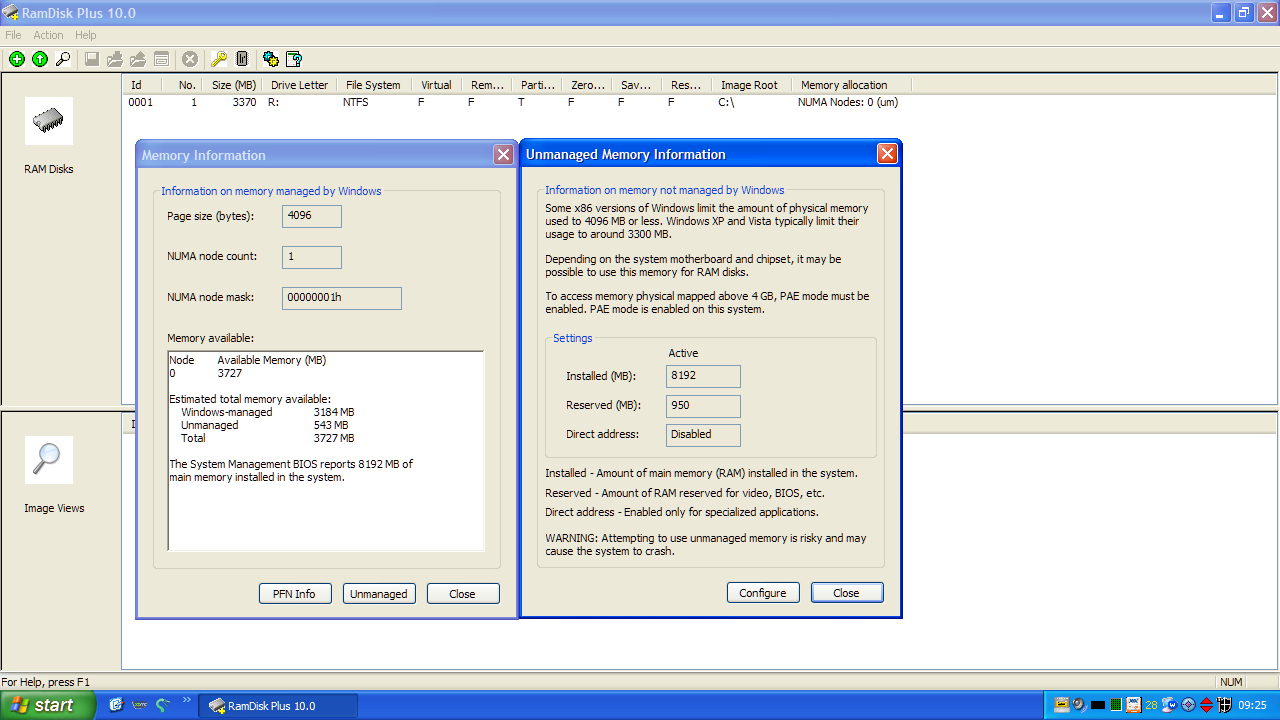Expand the quick launch chevron on taskbar
1280x720 pixels.
(x=186, y=702)
